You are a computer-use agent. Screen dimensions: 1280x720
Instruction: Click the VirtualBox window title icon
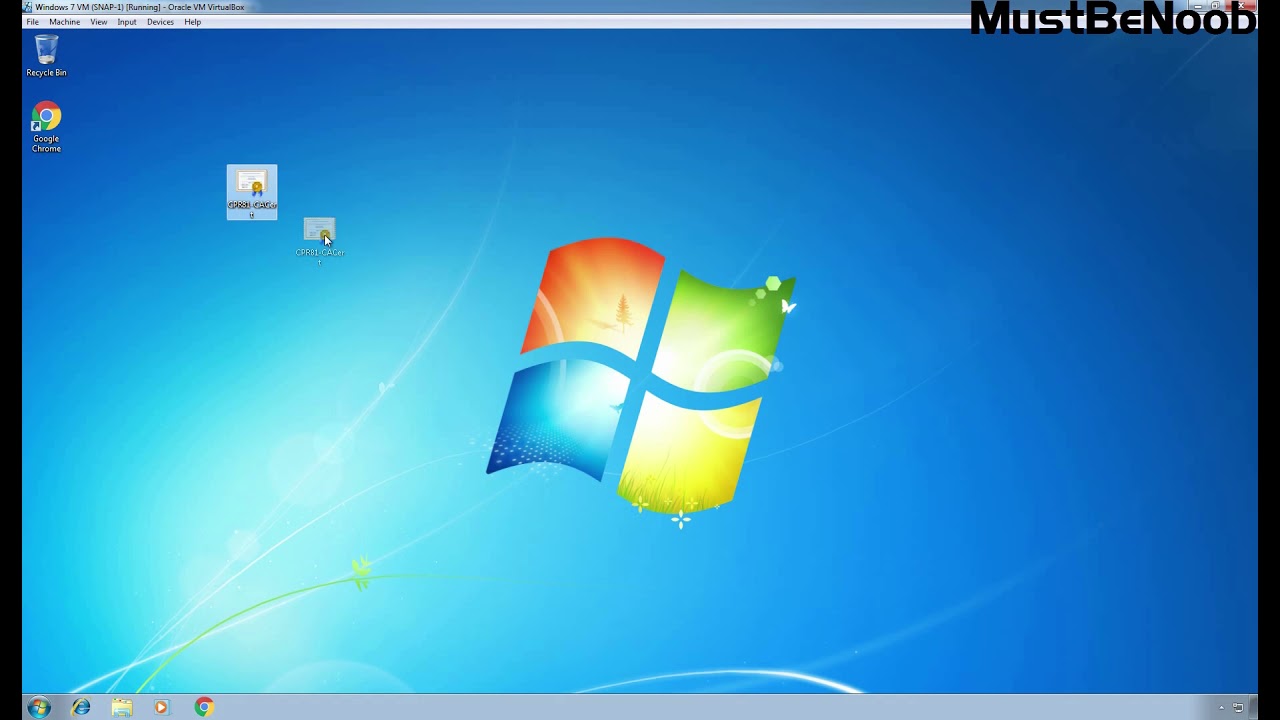[28, 7]
